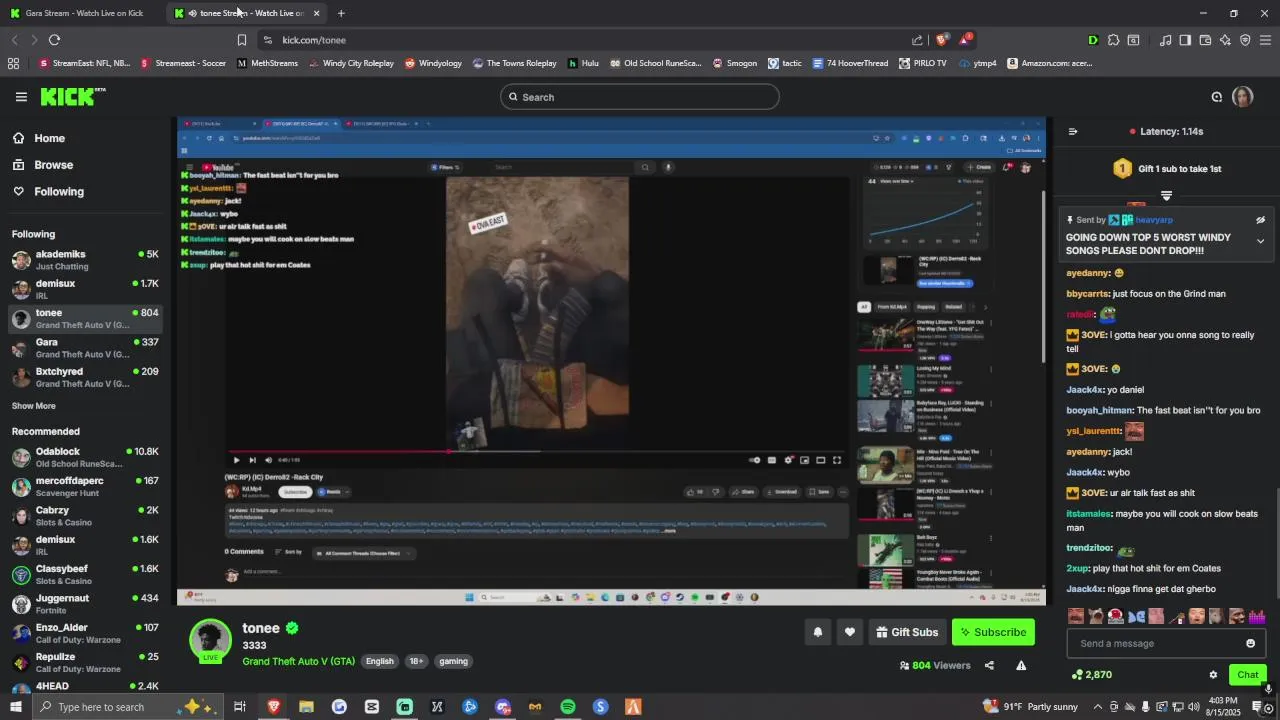Open the user profile avatar menu
1280x720 pixels.
(1242, 97)
